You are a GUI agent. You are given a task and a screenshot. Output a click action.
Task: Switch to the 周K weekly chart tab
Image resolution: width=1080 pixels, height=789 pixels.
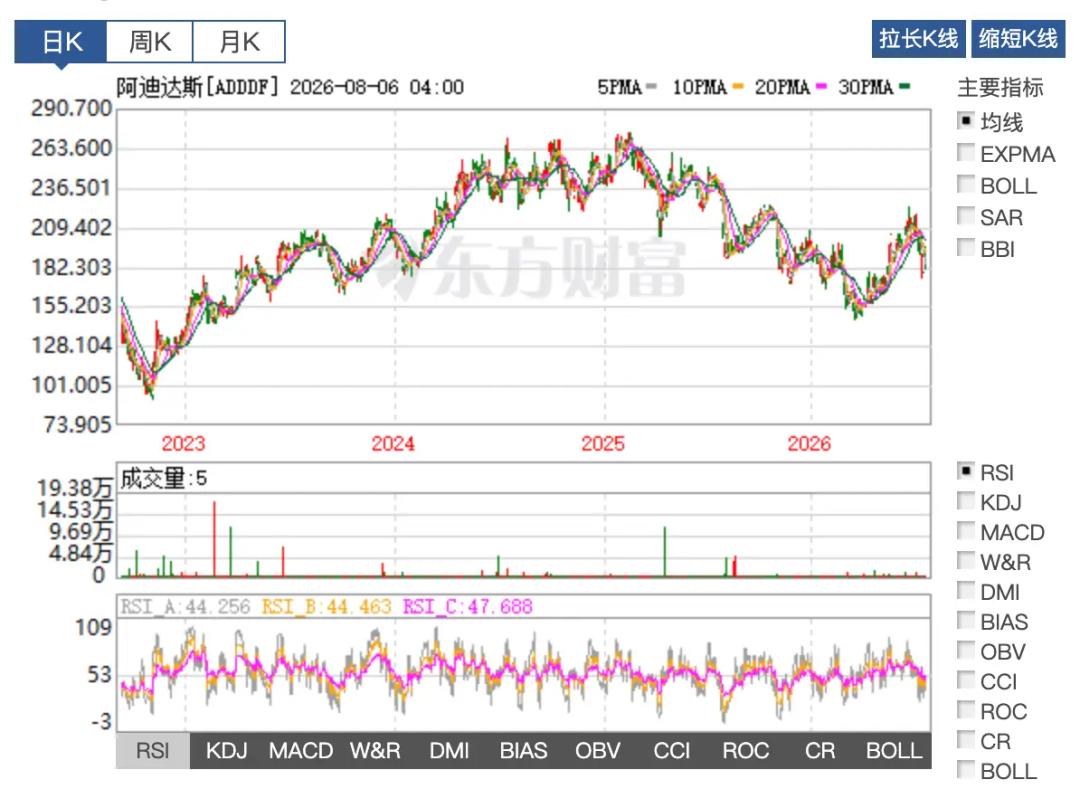click(x=149, y=42)
